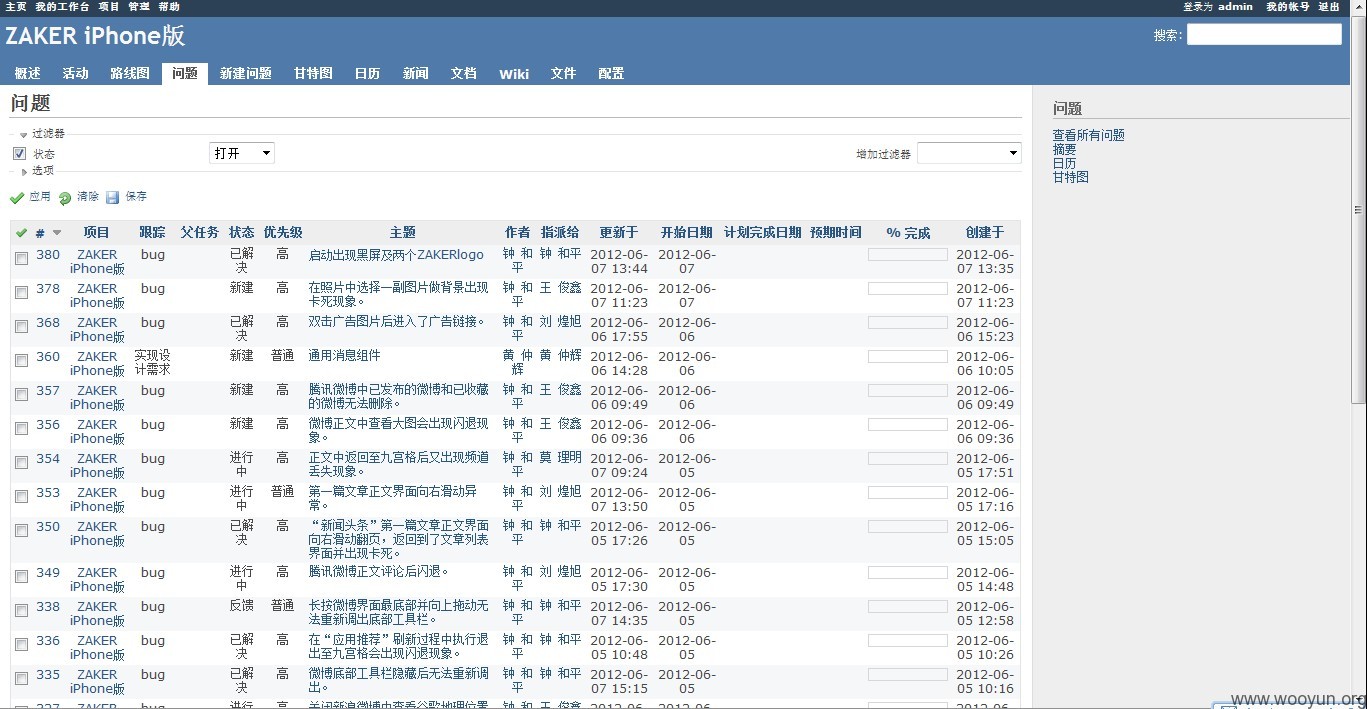Open issue 腾讯微博正文评论后闪退。
This screenshot has width=1367, height=709.
click(379, 572)
